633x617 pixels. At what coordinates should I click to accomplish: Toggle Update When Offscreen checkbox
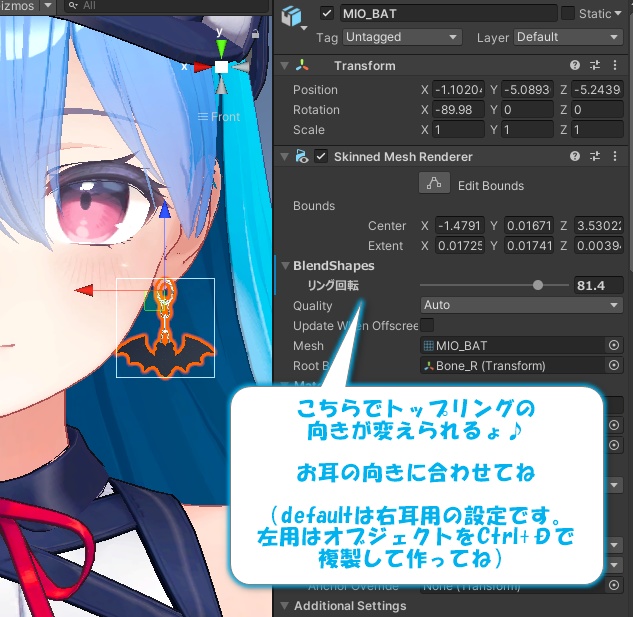427,325
